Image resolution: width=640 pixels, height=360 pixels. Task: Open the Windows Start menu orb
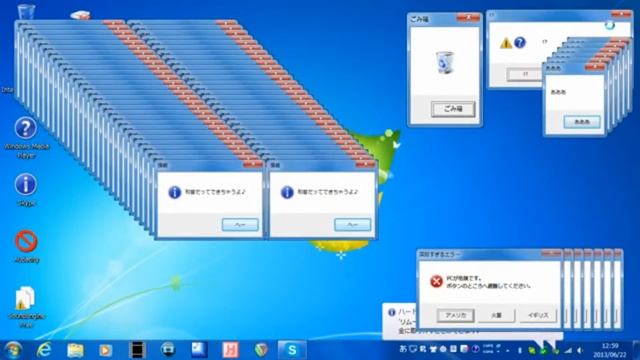pos(13,350)
